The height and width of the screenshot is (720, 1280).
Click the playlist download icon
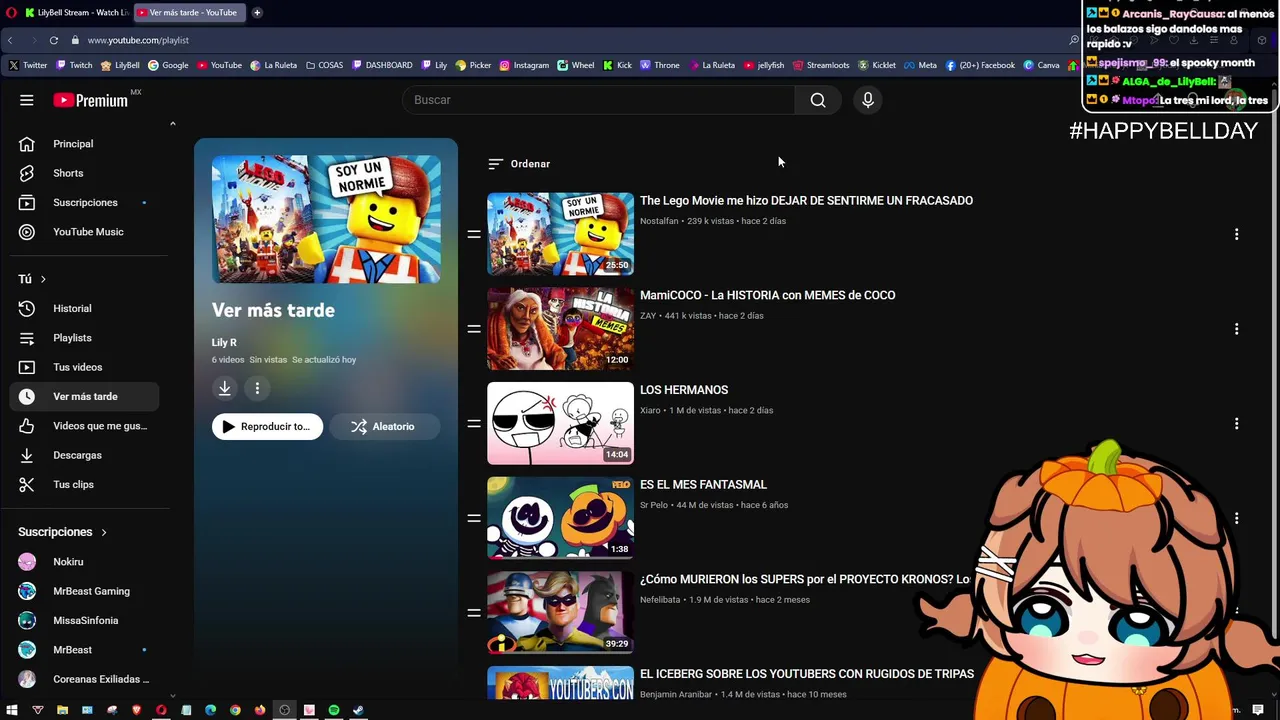[x=225, y=388]
